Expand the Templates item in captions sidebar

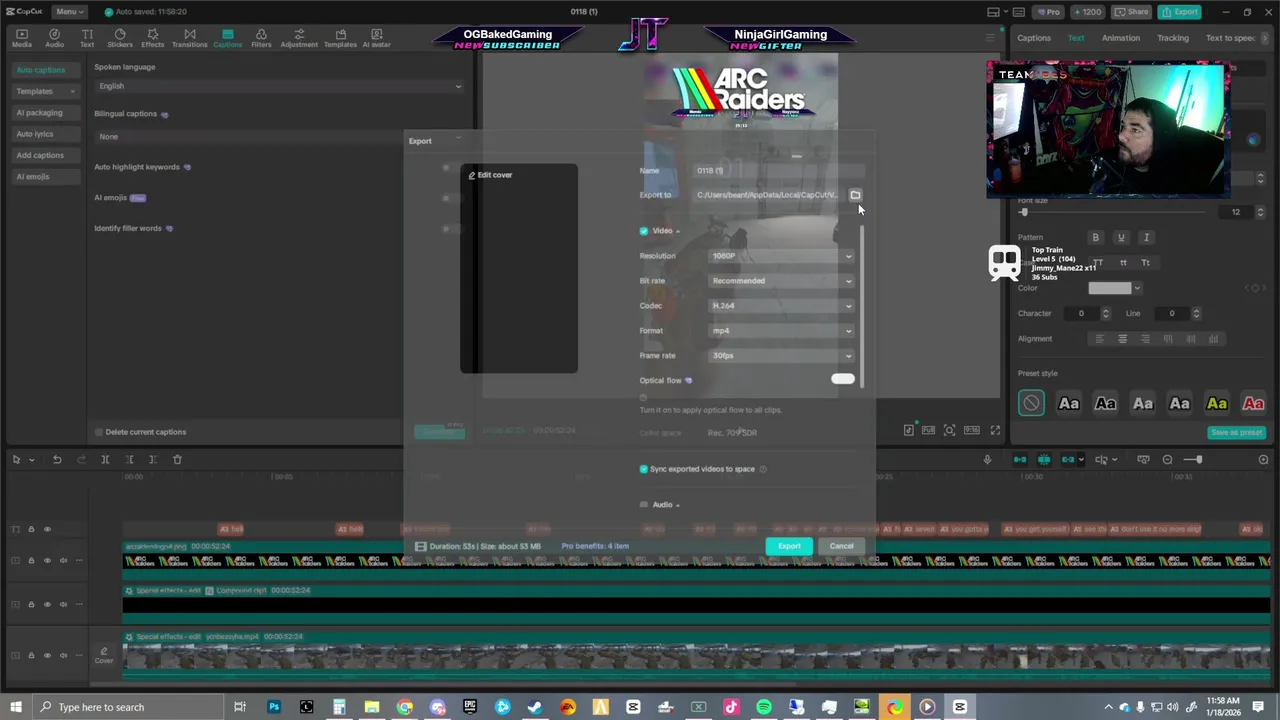(x=45, y=91)
